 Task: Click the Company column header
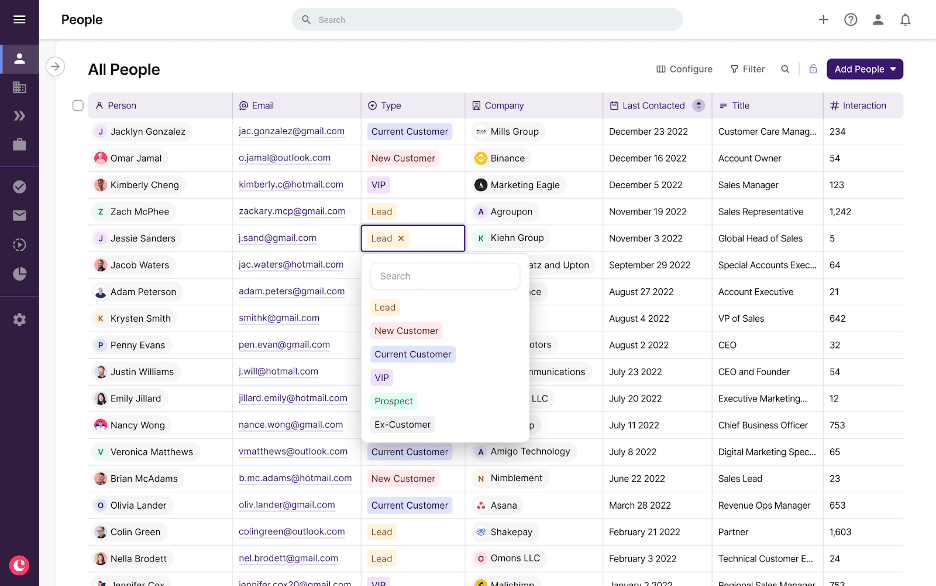534,106
